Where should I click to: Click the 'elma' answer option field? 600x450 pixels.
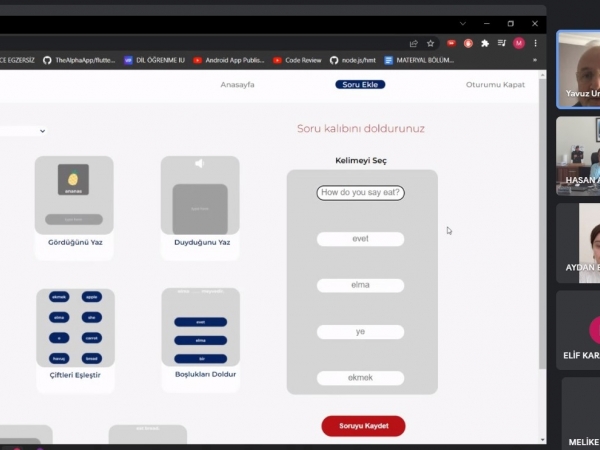(x=360, y=285)
